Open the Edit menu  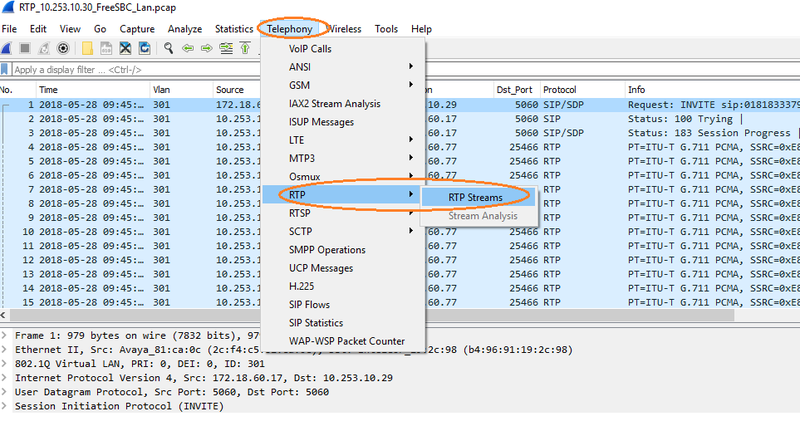point(38,29)
